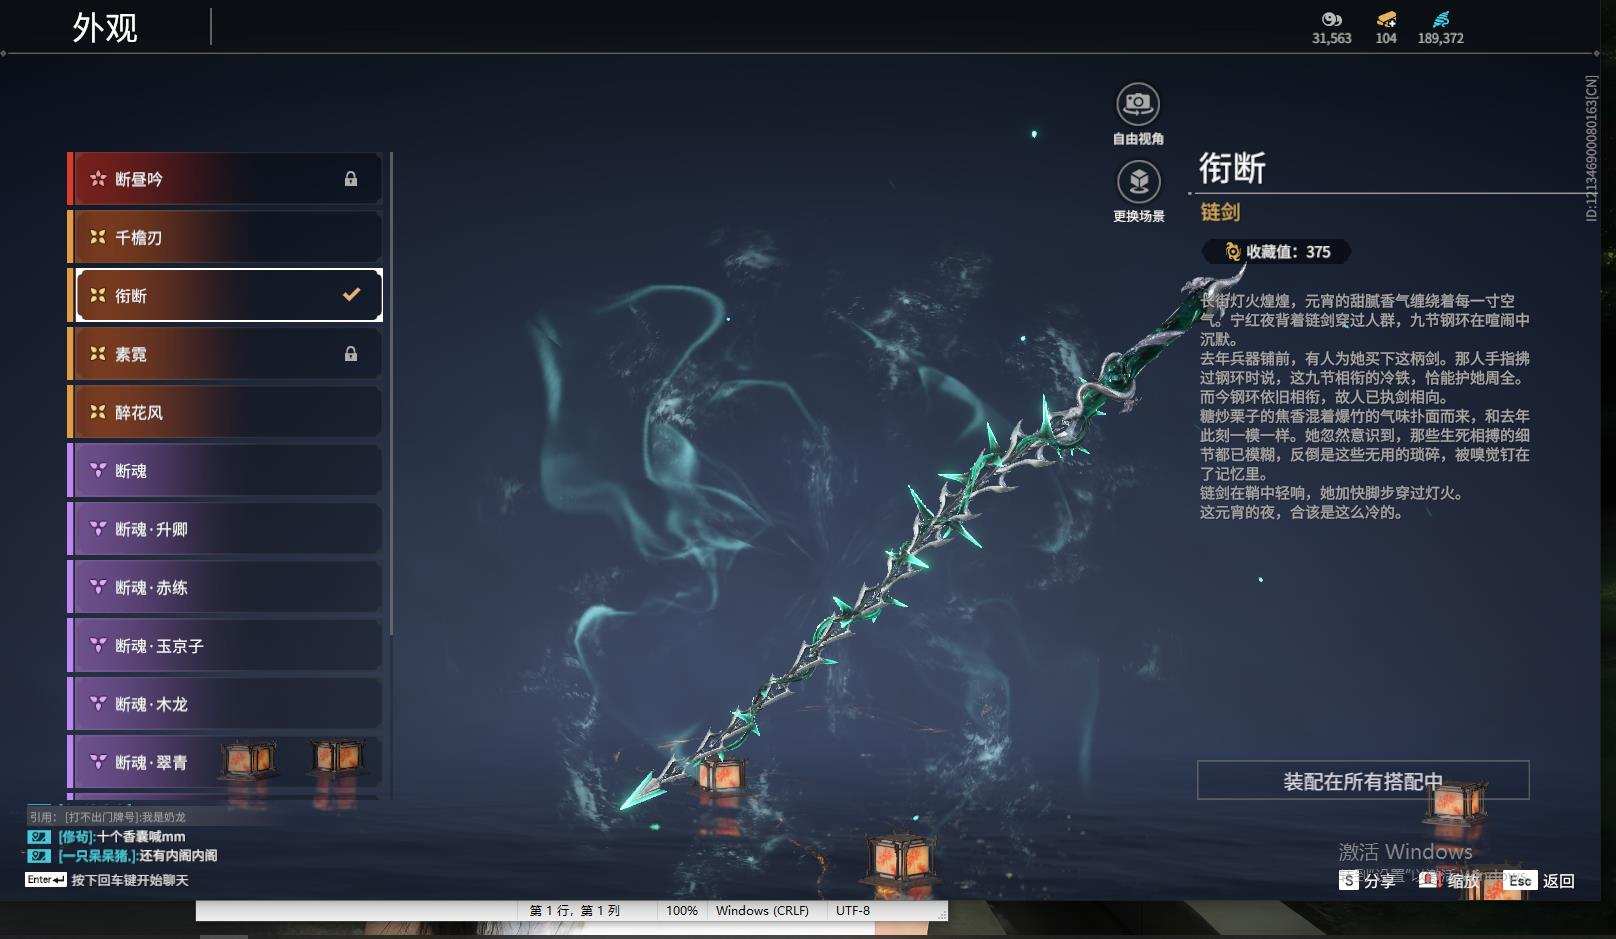The width and height of the screenshot is (1616, 939).
Task: Choose the 醉花风 skin
Action: (x=225, y=412)
